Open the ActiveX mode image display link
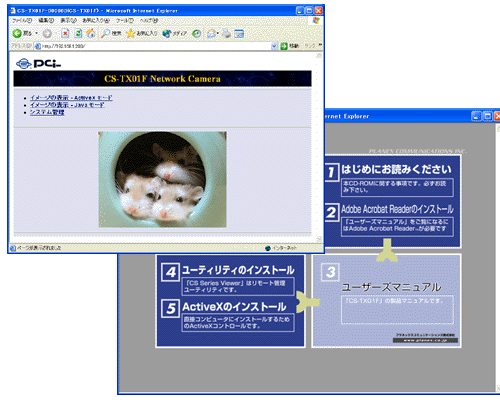 (x=71, y=98)
